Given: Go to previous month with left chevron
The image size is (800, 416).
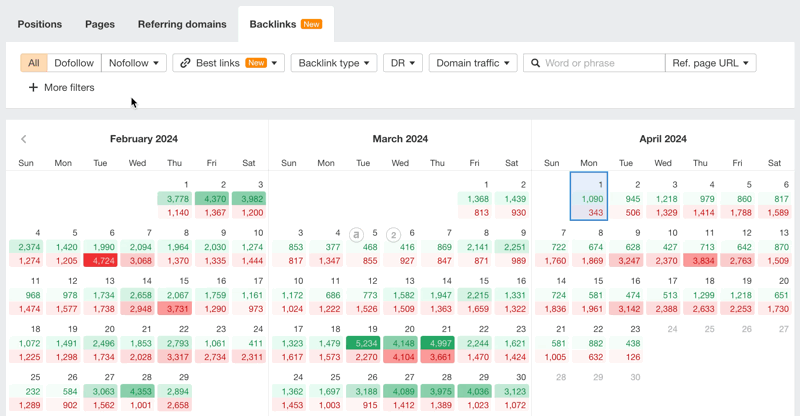Looking at the screenshot, I should [23, 139].
